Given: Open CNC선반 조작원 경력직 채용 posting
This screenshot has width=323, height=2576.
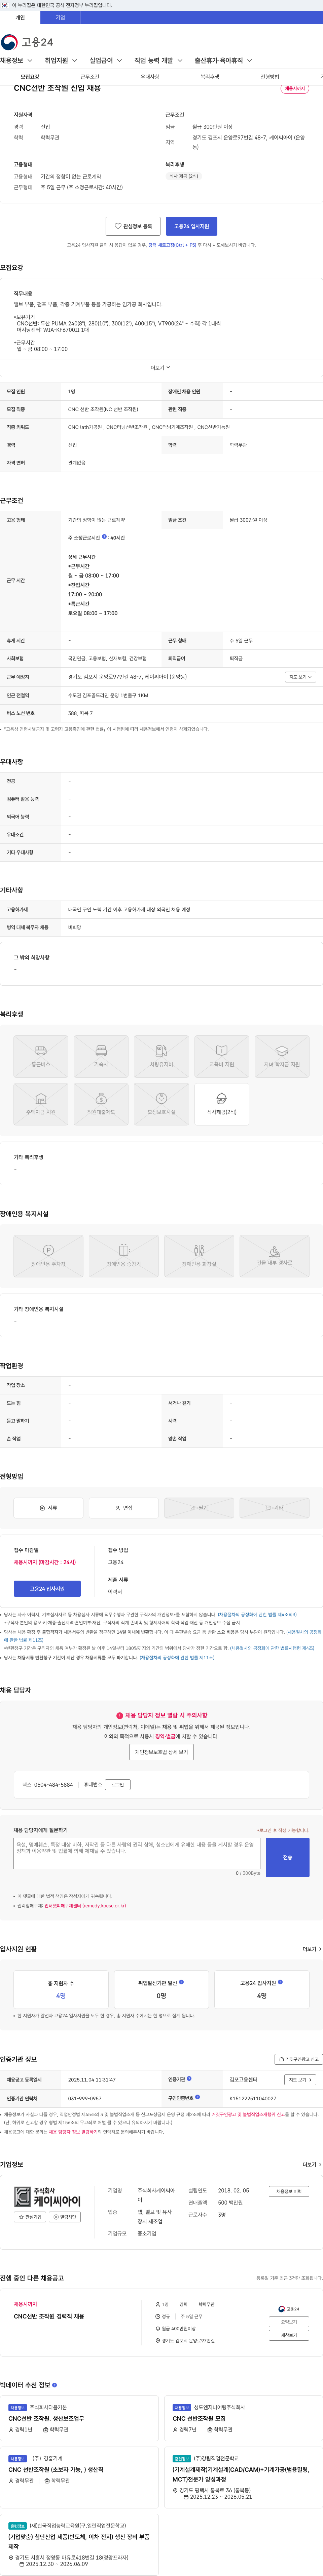Looking at the screenshot, I should [x=49, y=2316].
